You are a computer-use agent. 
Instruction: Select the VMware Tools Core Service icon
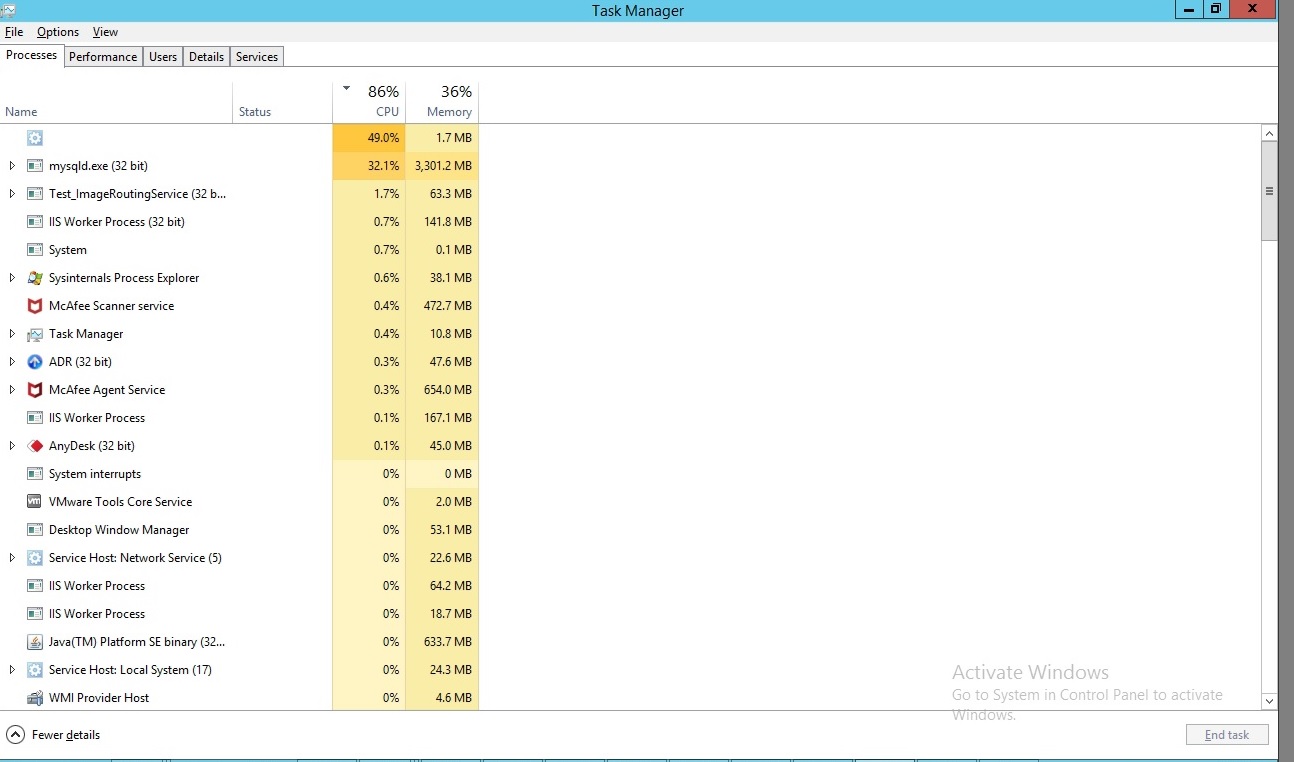pyautogui.click(x=35, y=502)
